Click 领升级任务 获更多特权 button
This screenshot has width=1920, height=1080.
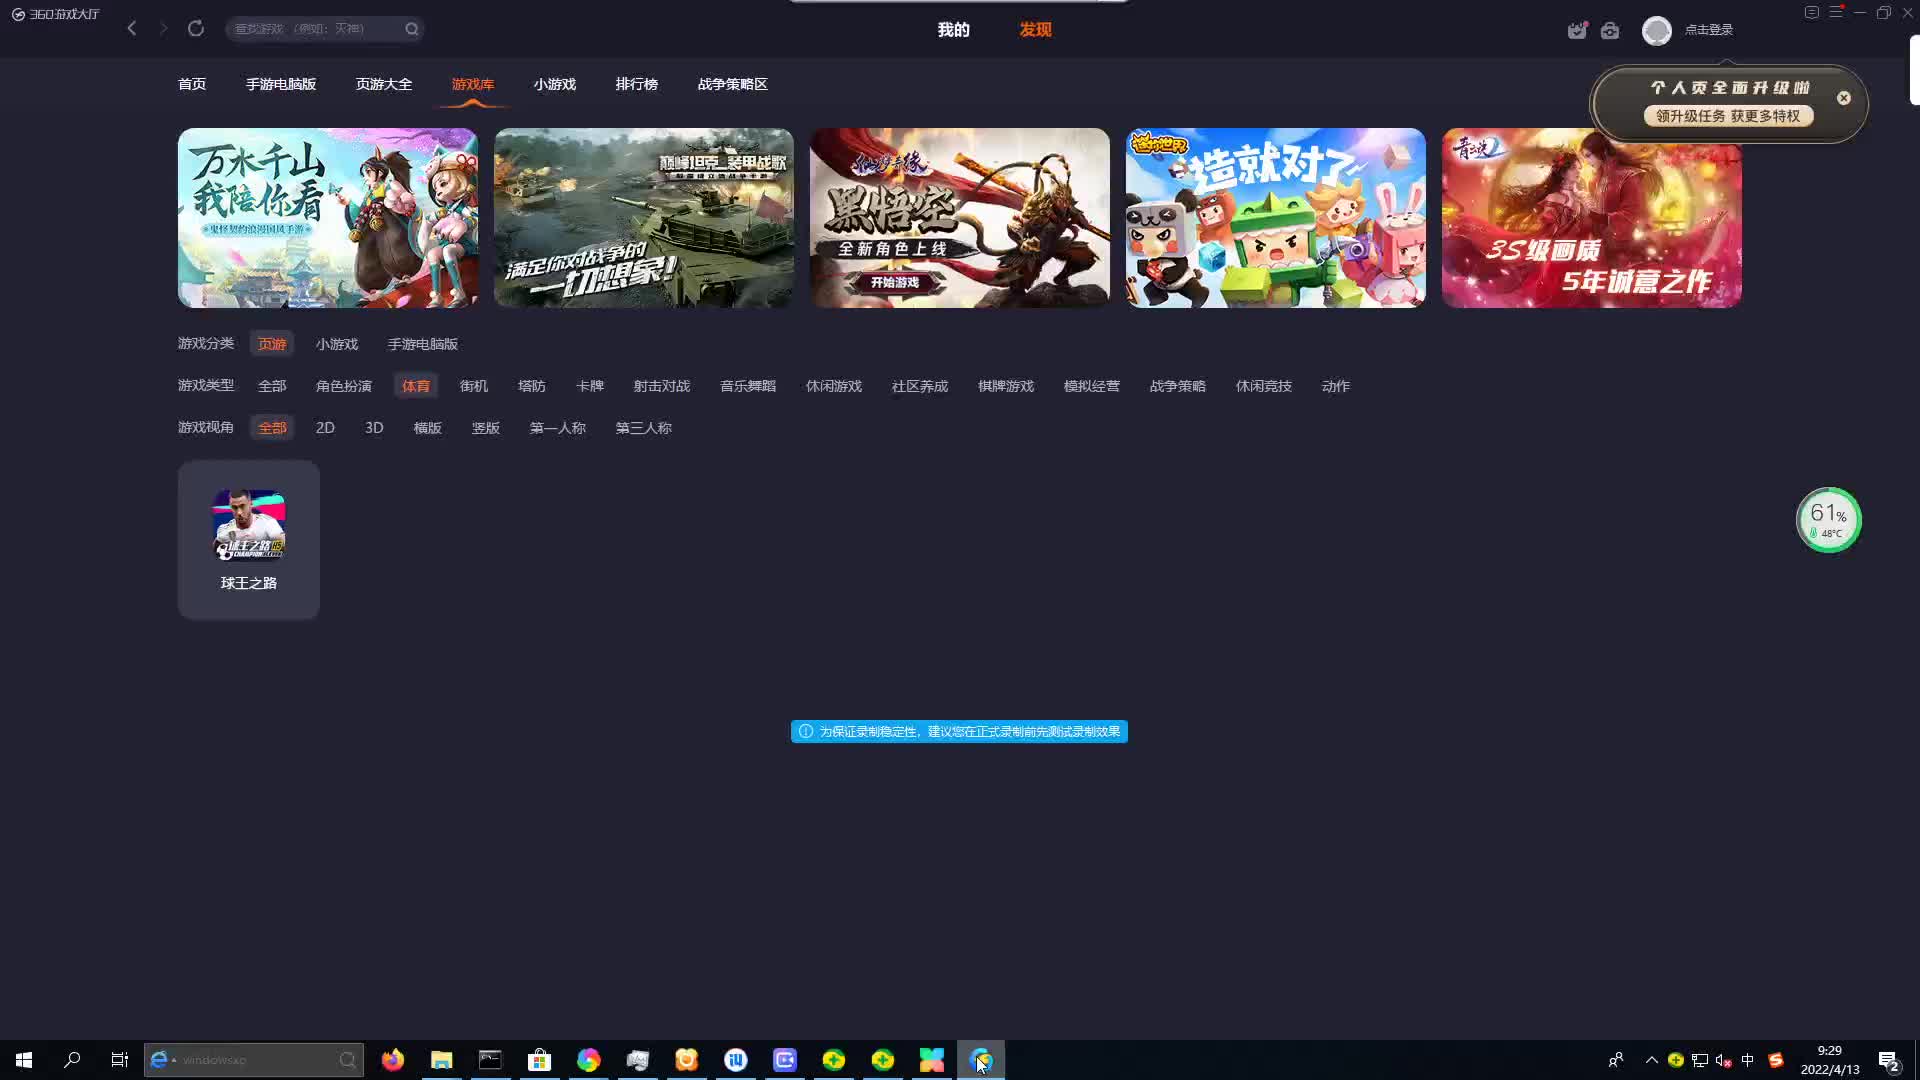coord(1727,116)
